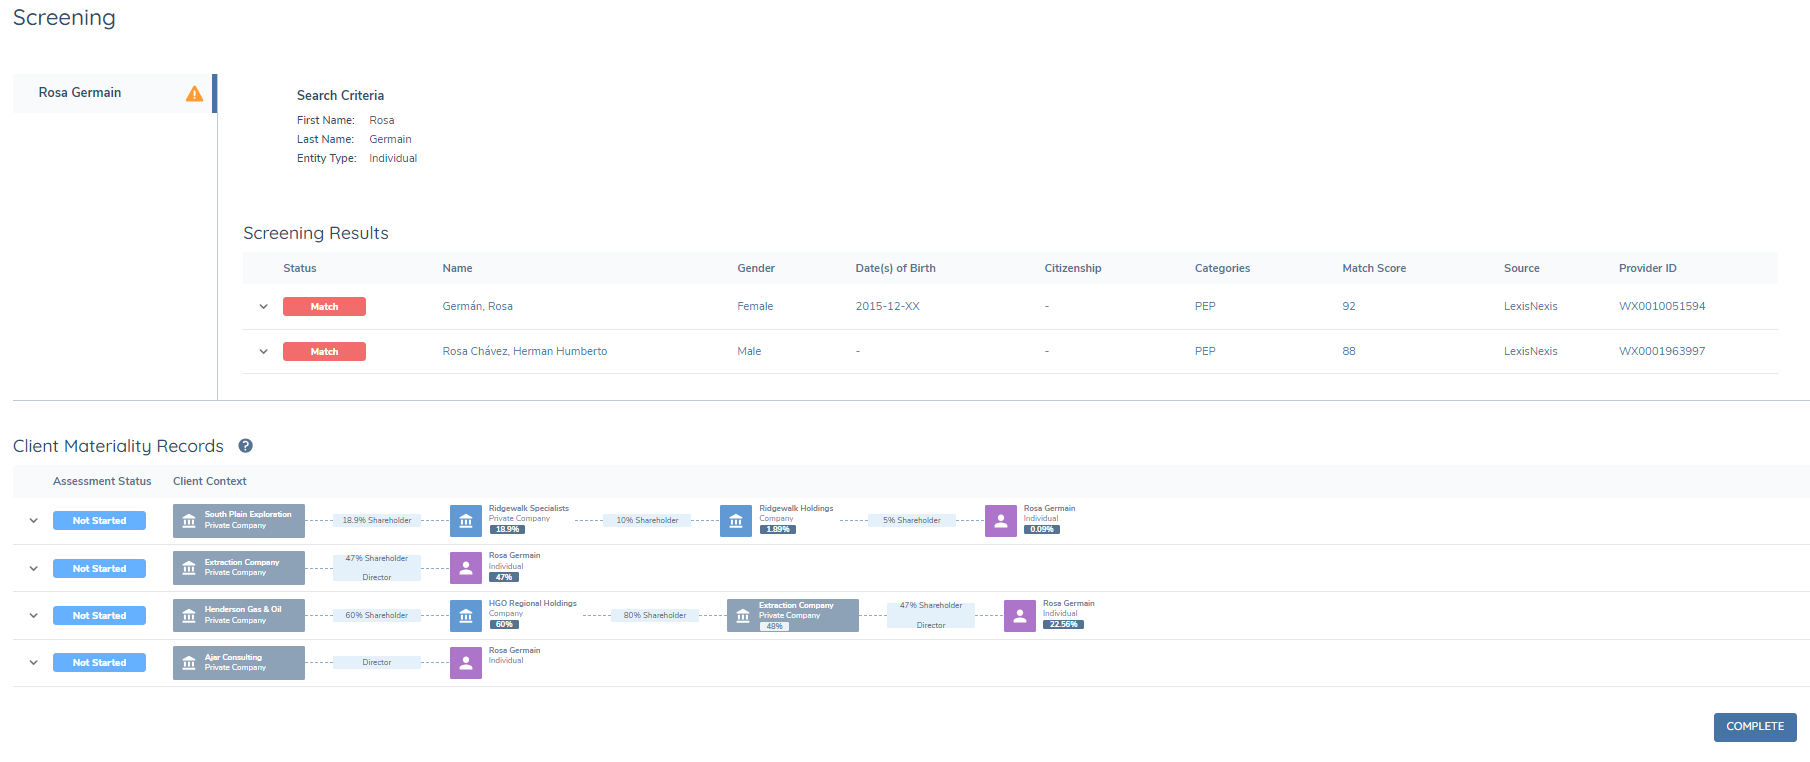Click the 60% Shareholder relationship label
The height and width of the screenshot is (762, 1810).
coord(377,615)
